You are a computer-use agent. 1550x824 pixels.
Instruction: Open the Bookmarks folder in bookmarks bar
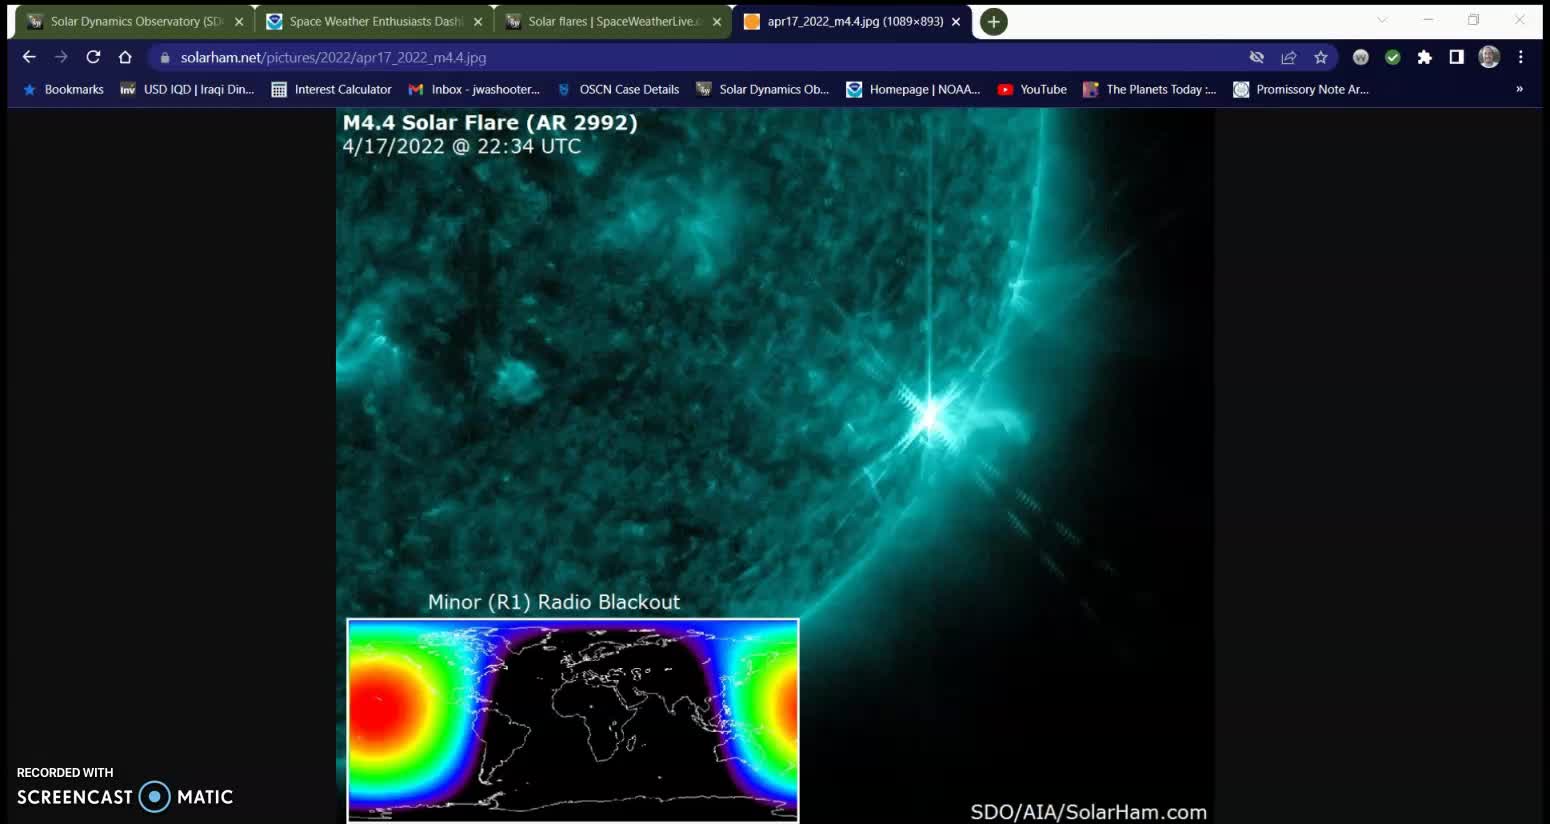[63, 90]
